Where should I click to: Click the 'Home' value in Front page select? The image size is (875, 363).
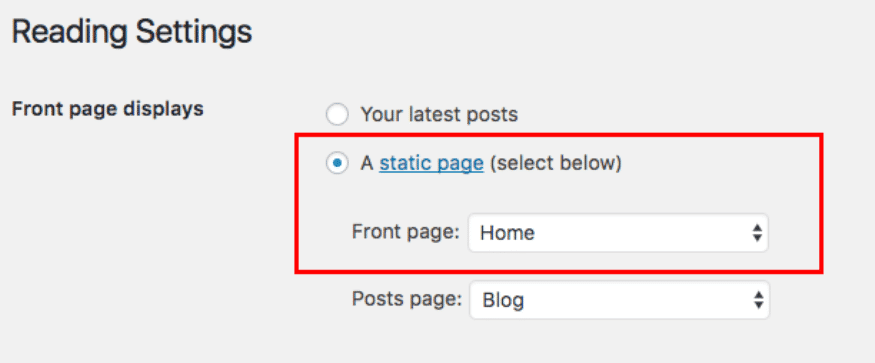pos(507,233)
